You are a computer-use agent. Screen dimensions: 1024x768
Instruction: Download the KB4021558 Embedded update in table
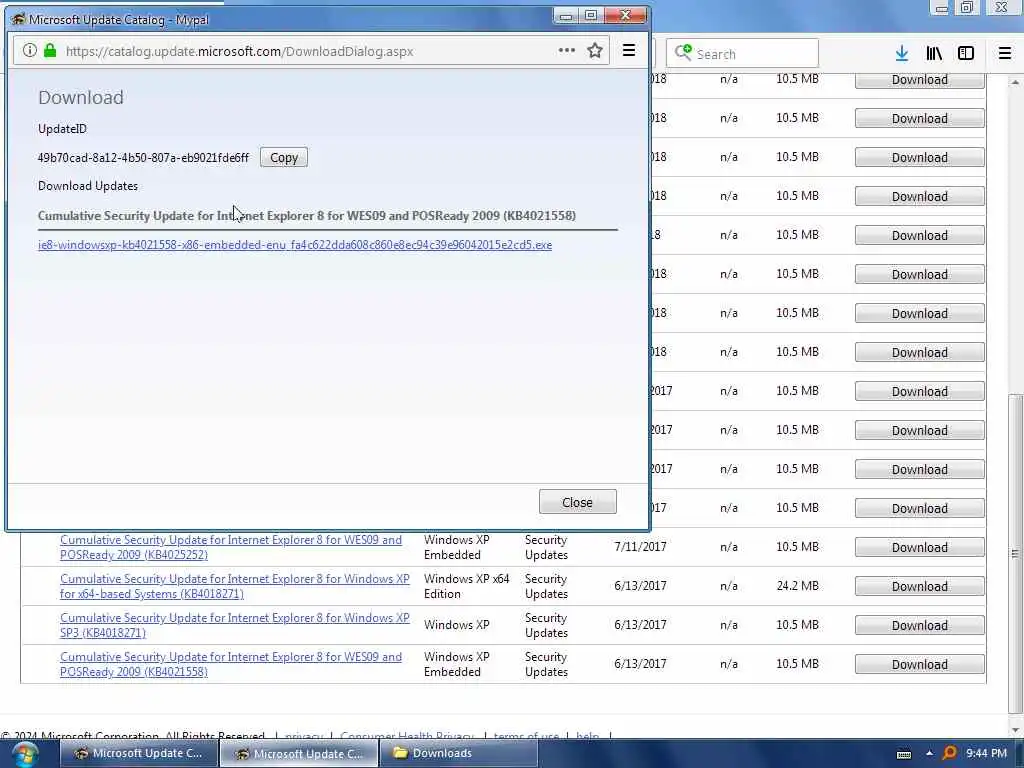[x=920, y=664]
